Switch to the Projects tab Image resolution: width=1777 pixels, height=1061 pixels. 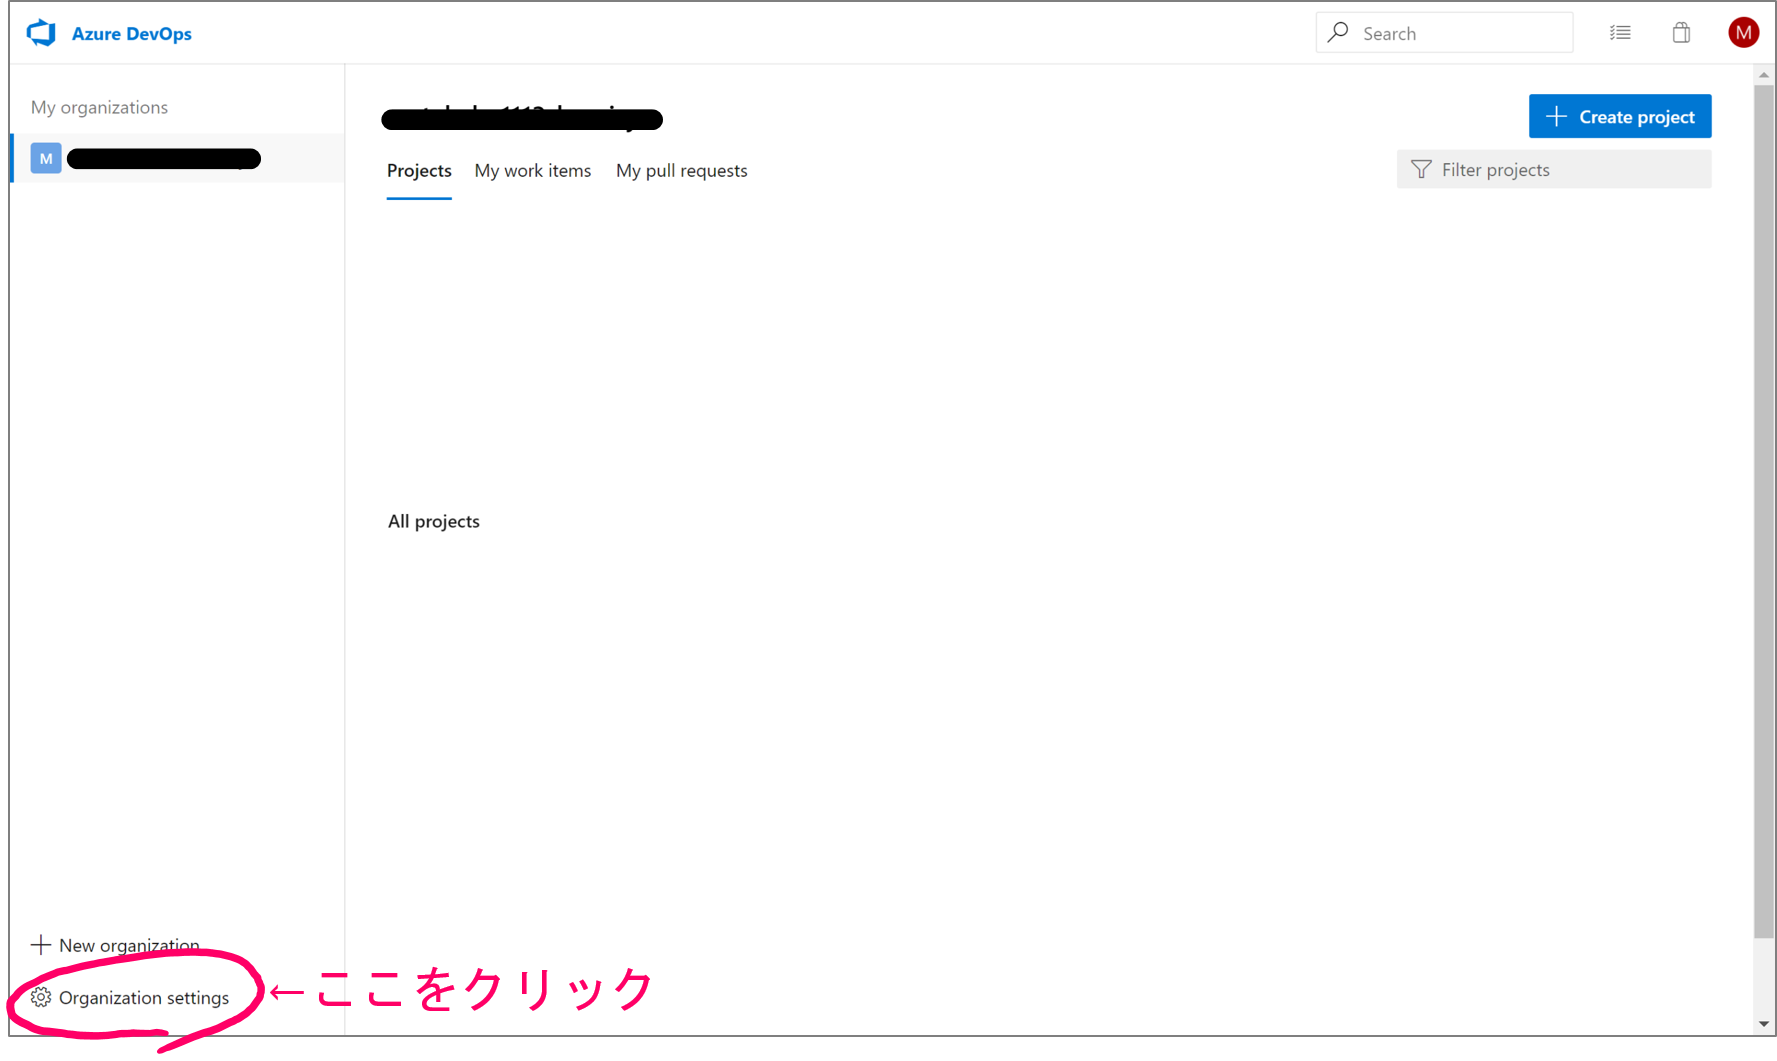point(418,170)
